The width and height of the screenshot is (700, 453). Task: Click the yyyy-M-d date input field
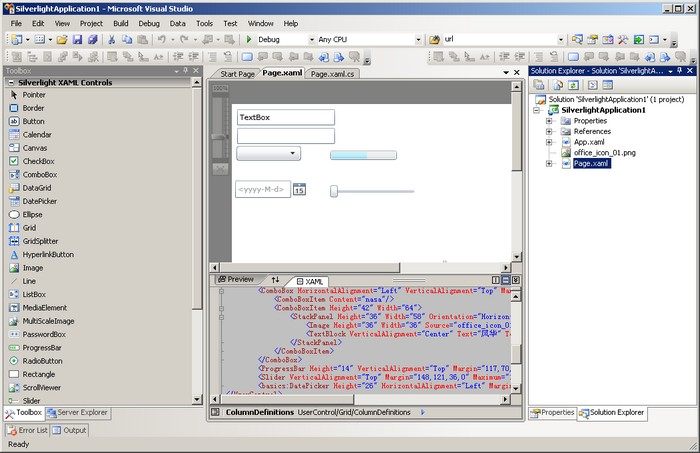click(x=263, y=189)
